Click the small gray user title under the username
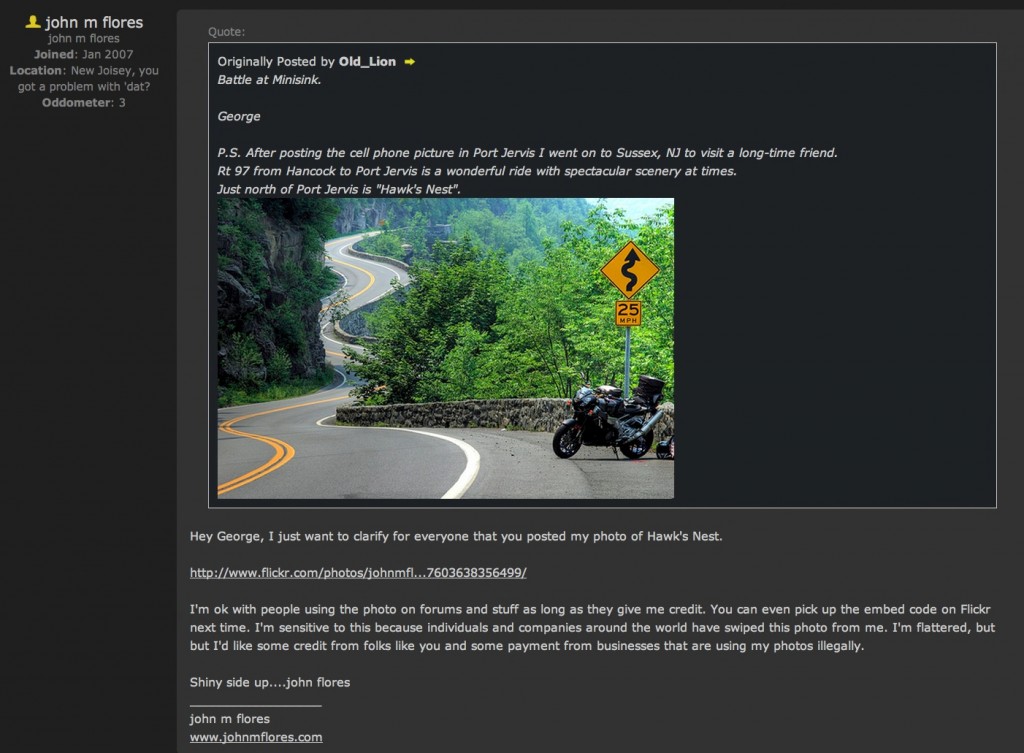Image resolution: width=1024 pixels, height=753 pixels. click(x=84, y=39)
